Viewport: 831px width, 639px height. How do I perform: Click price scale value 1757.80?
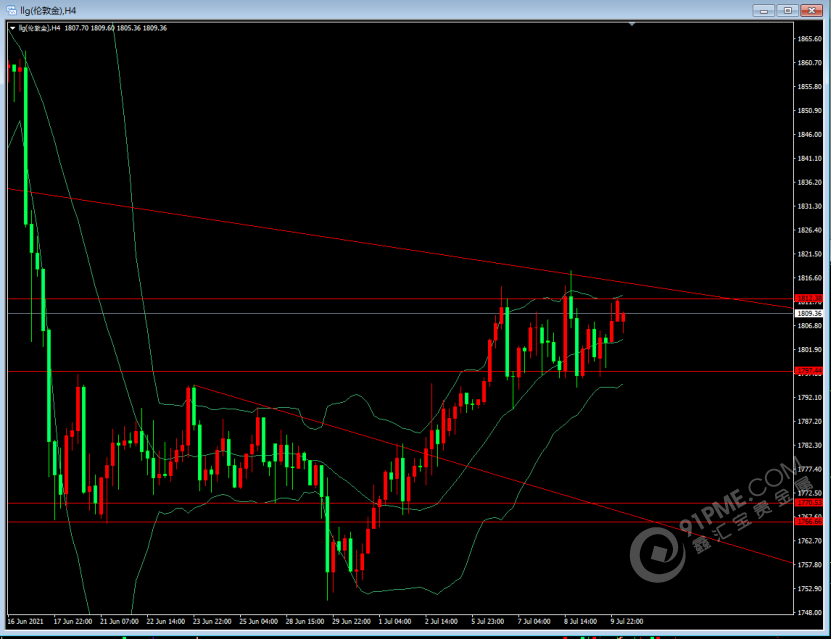tap(809, 565)
